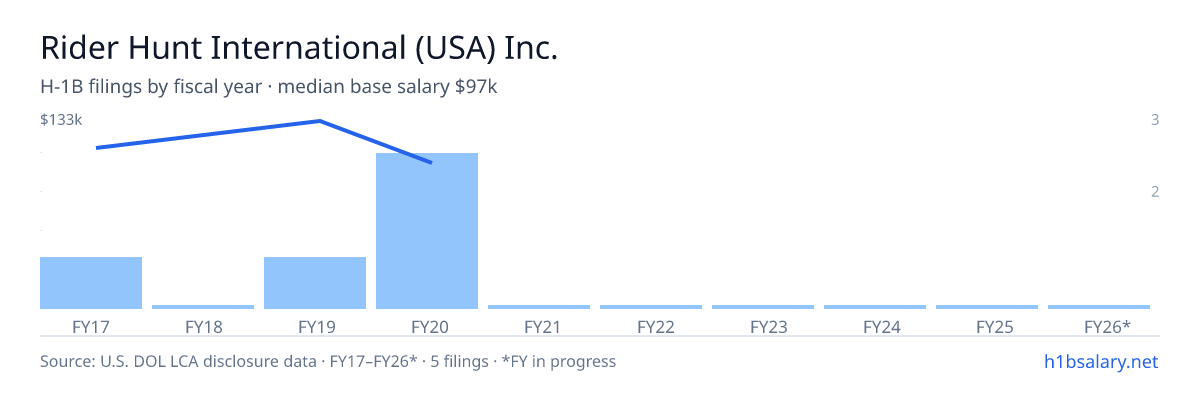This screenshot has height=400, width=1200.
Task: Select the FY20 axis label
Action: 427,326
